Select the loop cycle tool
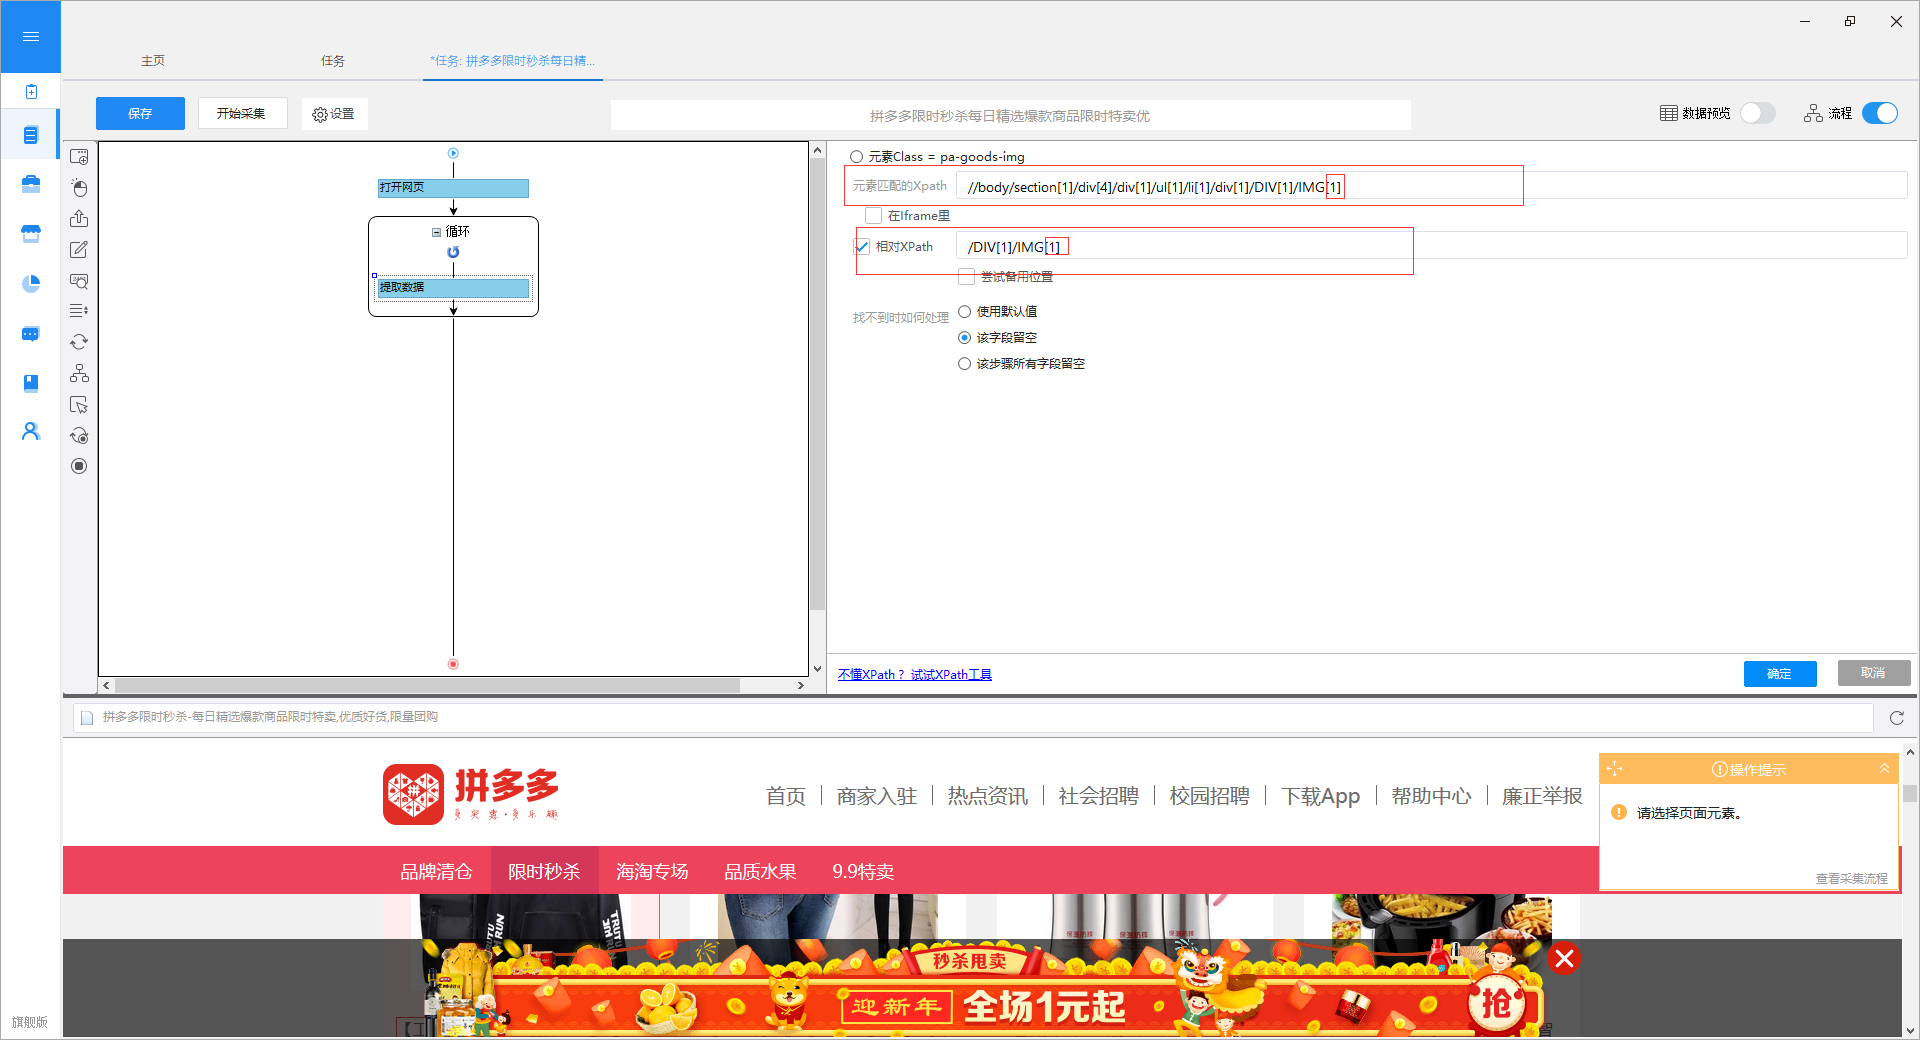 [79, 342]
